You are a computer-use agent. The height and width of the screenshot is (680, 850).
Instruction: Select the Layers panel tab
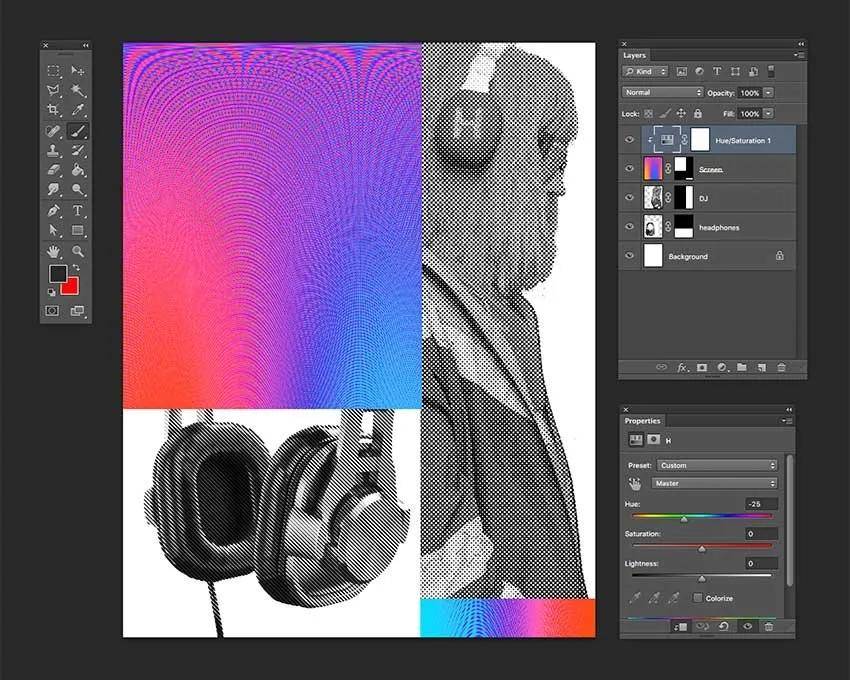pos(634,55)
